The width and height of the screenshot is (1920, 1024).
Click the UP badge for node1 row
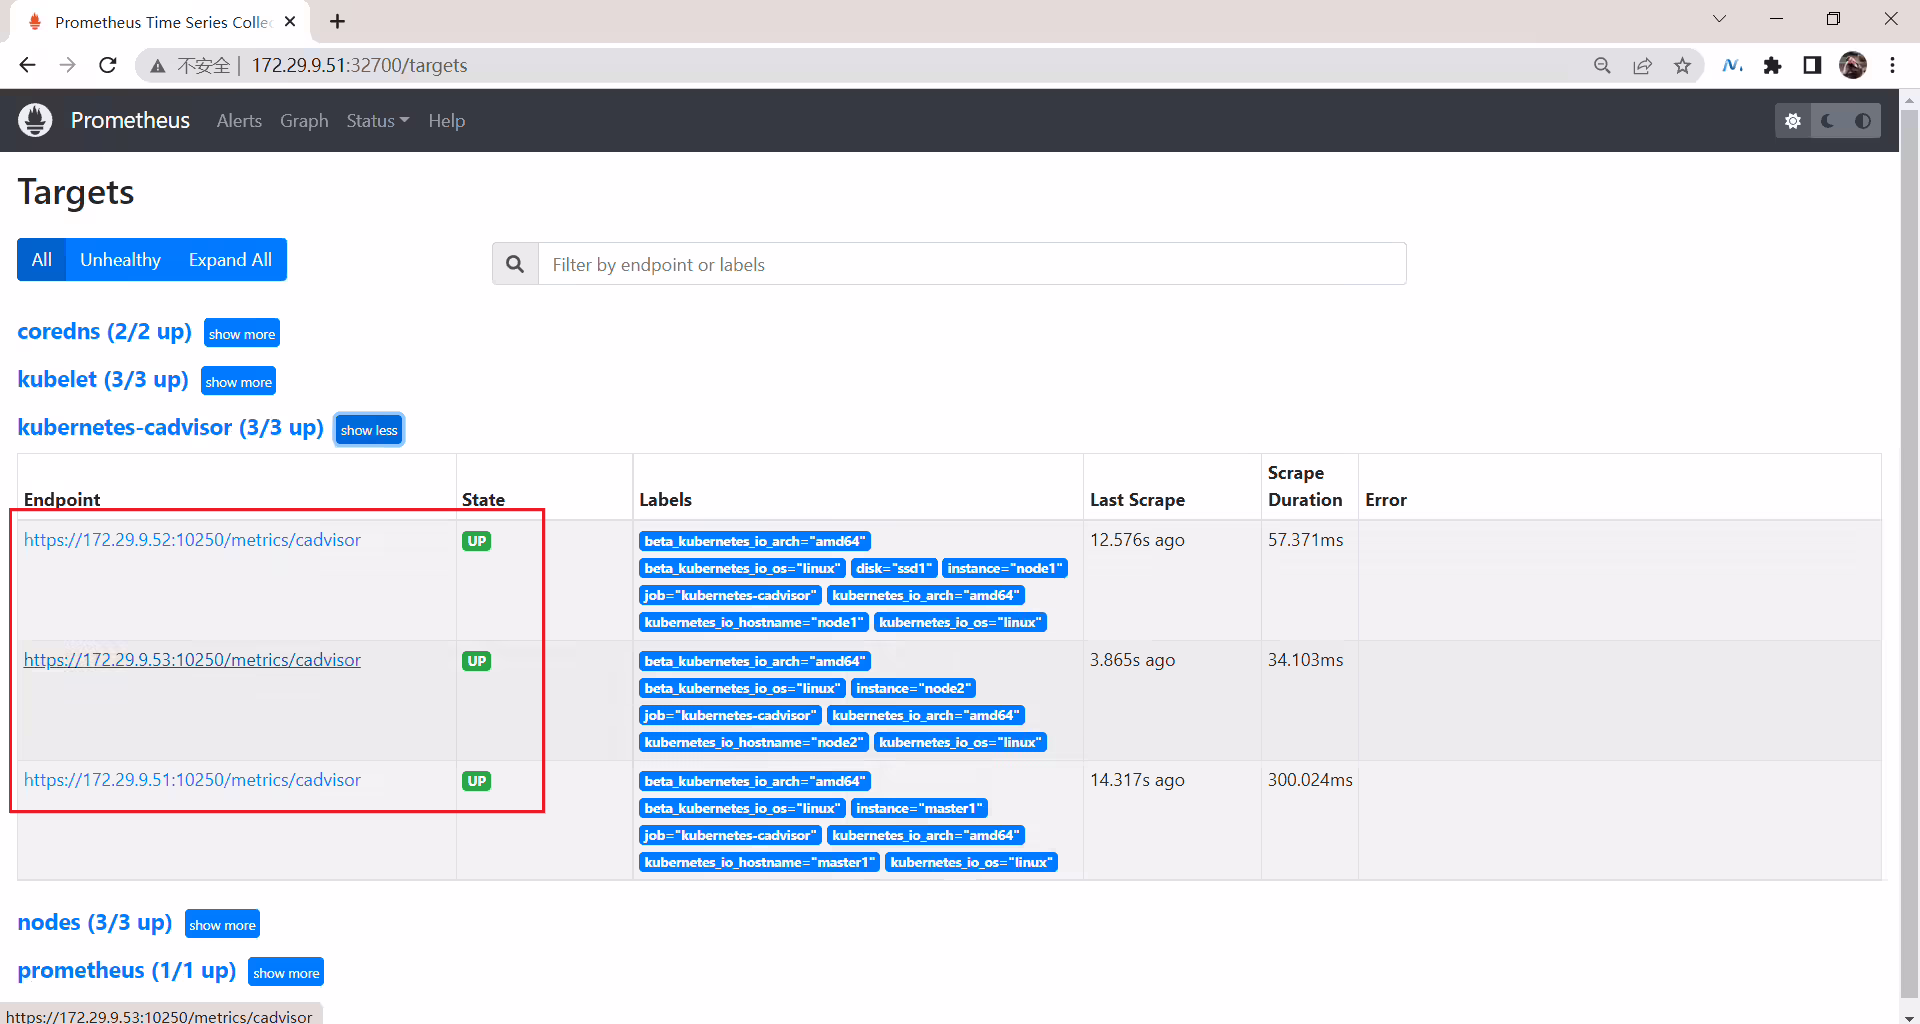[x=476, y=541]
